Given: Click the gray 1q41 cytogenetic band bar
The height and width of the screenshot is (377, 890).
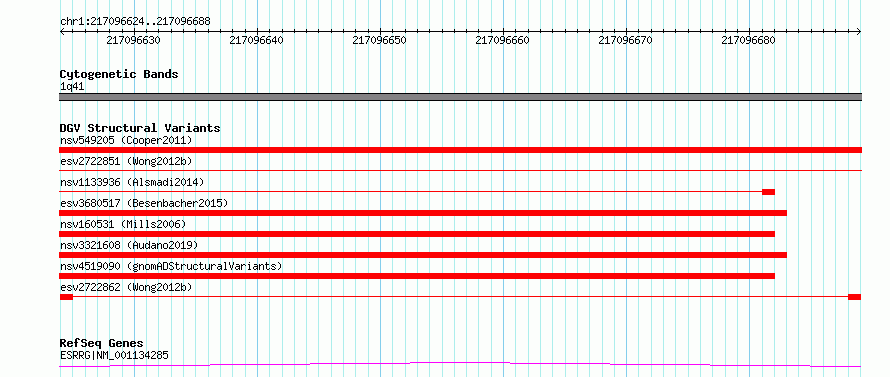Looking at the screenshot, I should pyautogui.click(x=460, y=97).
